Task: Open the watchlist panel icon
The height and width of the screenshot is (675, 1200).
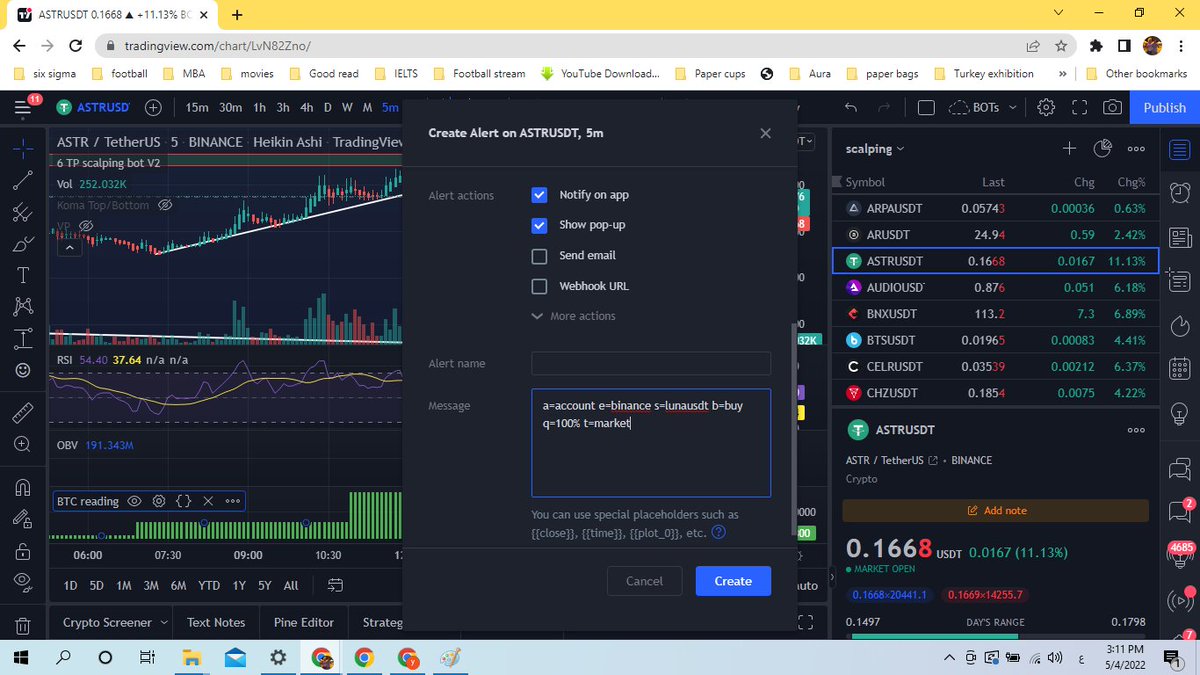Action: coord(1180,150)
